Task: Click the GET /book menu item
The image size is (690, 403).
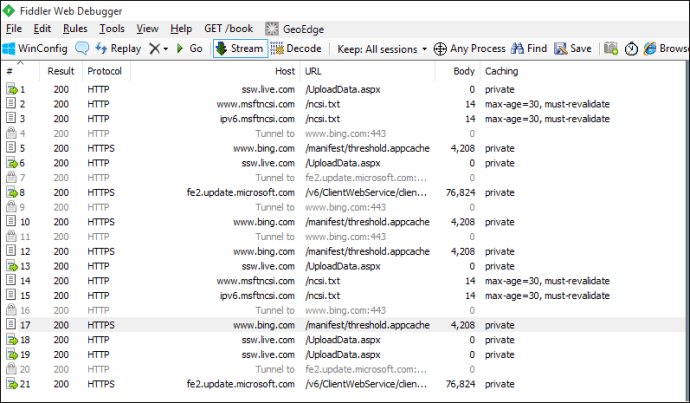Action: click(228, 29)
